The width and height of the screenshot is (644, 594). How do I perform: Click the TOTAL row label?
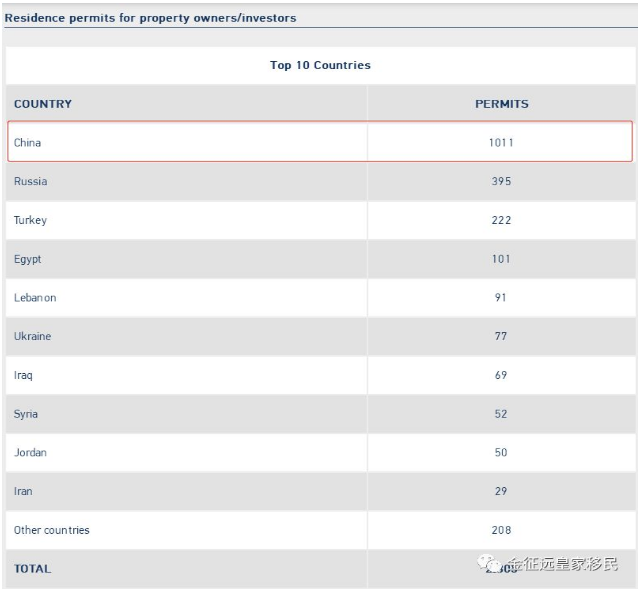(32, 569)
